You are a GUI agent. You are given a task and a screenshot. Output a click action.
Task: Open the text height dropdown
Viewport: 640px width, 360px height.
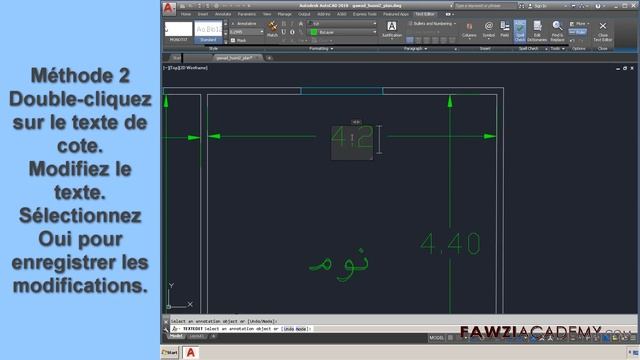(x=262, y=32)
